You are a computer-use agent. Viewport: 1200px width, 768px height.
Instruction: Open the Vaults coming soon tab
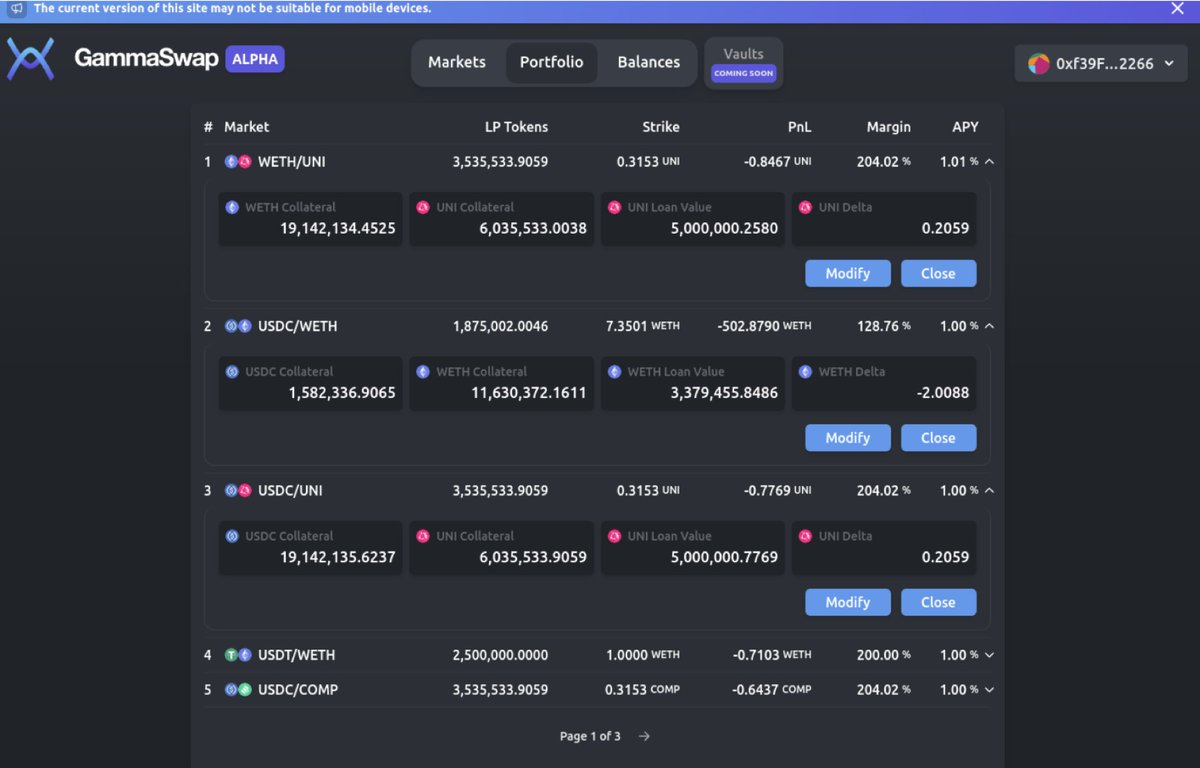743,62
